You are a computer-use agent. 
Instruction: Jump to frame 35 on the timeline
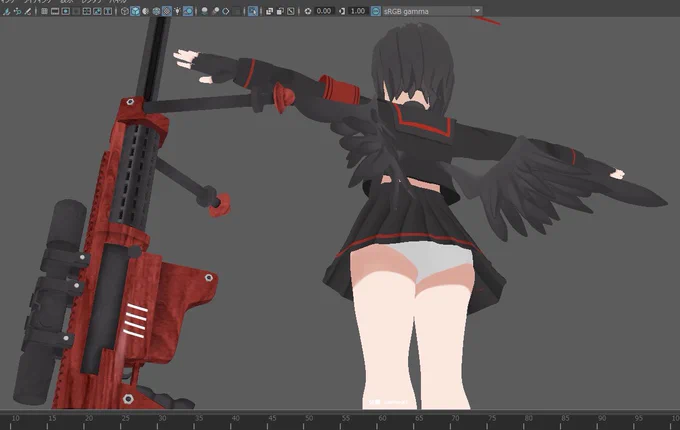point(199,418)
